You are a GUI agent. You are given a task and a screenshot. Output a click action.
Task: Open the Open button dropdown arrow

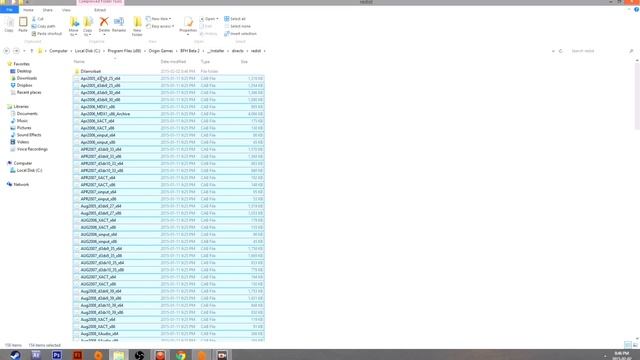[x=217, y=19]
